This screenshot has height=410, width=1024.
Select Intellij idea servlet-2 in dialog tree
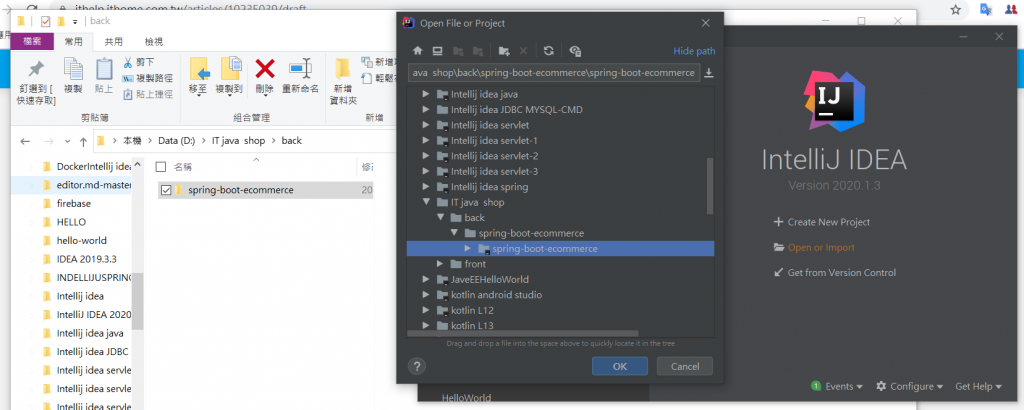(494, 156)
